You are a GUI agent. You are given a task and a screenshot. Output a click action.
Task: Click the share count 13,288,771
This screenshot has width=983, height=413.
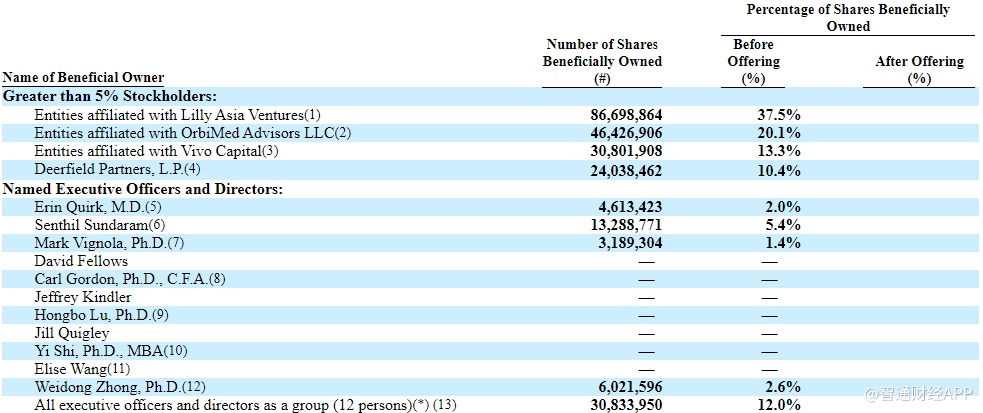pos(626,224)
